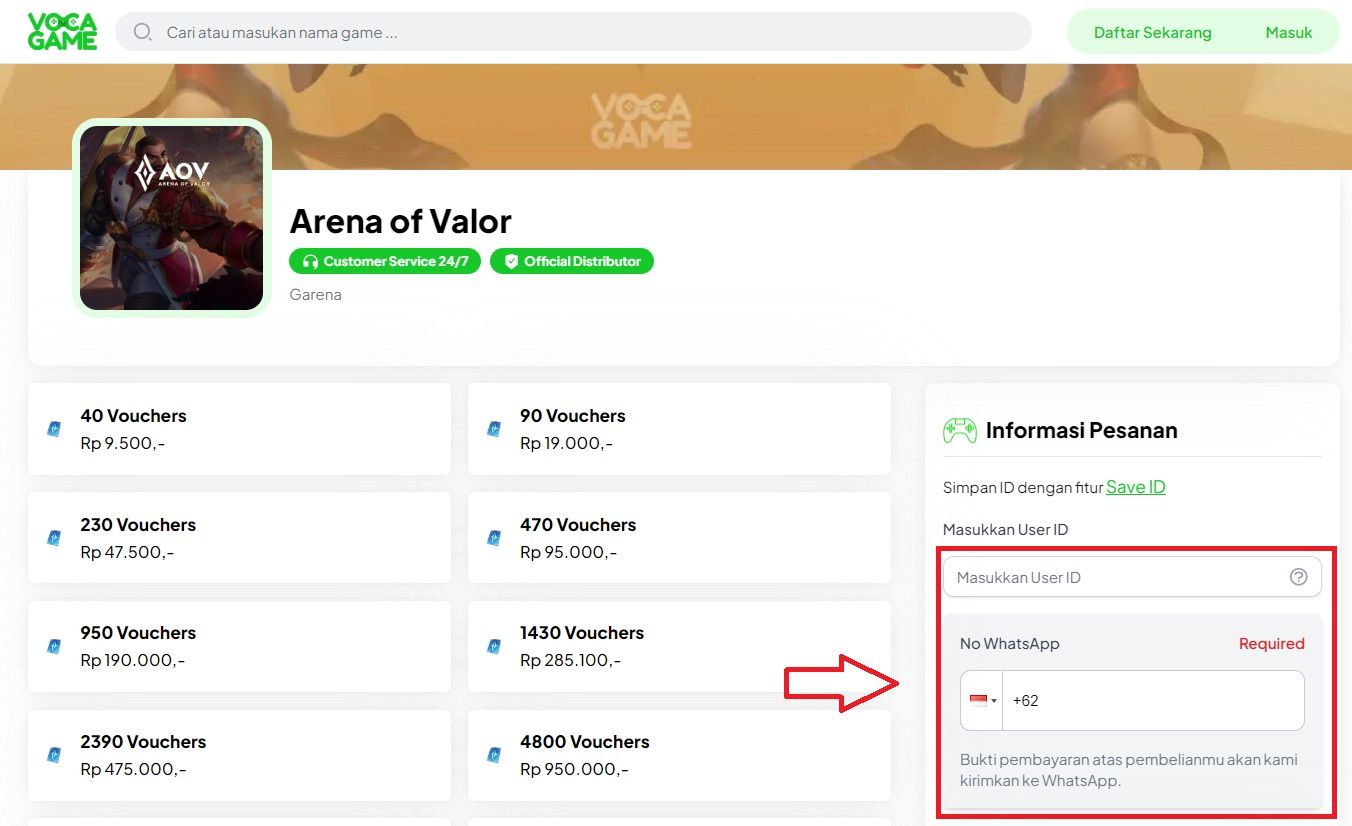
Task: Select the 40 Vouchers package
Action: click(x=239, y=429)
